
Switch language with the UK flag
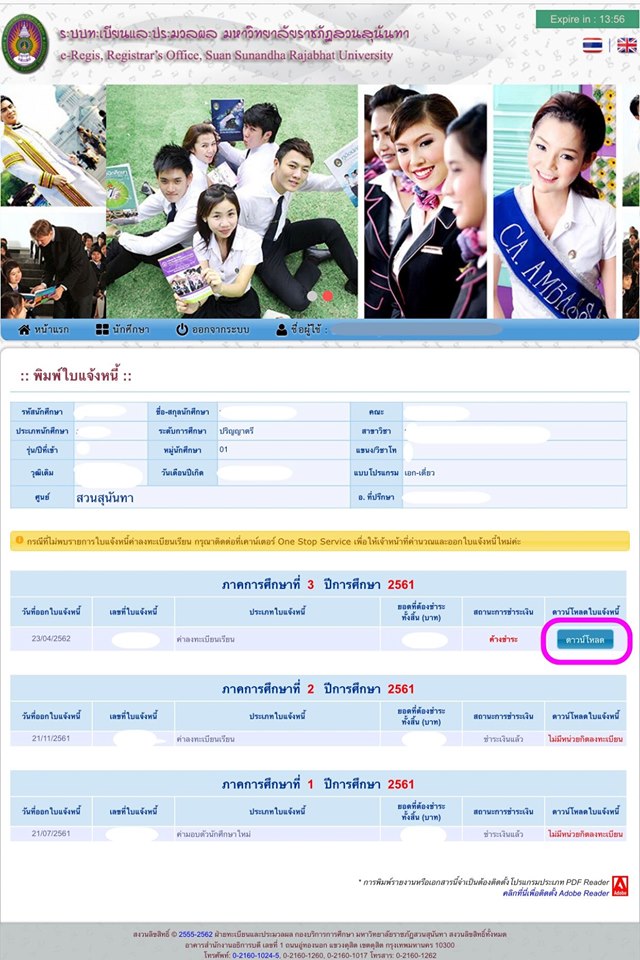click(626, 45)
